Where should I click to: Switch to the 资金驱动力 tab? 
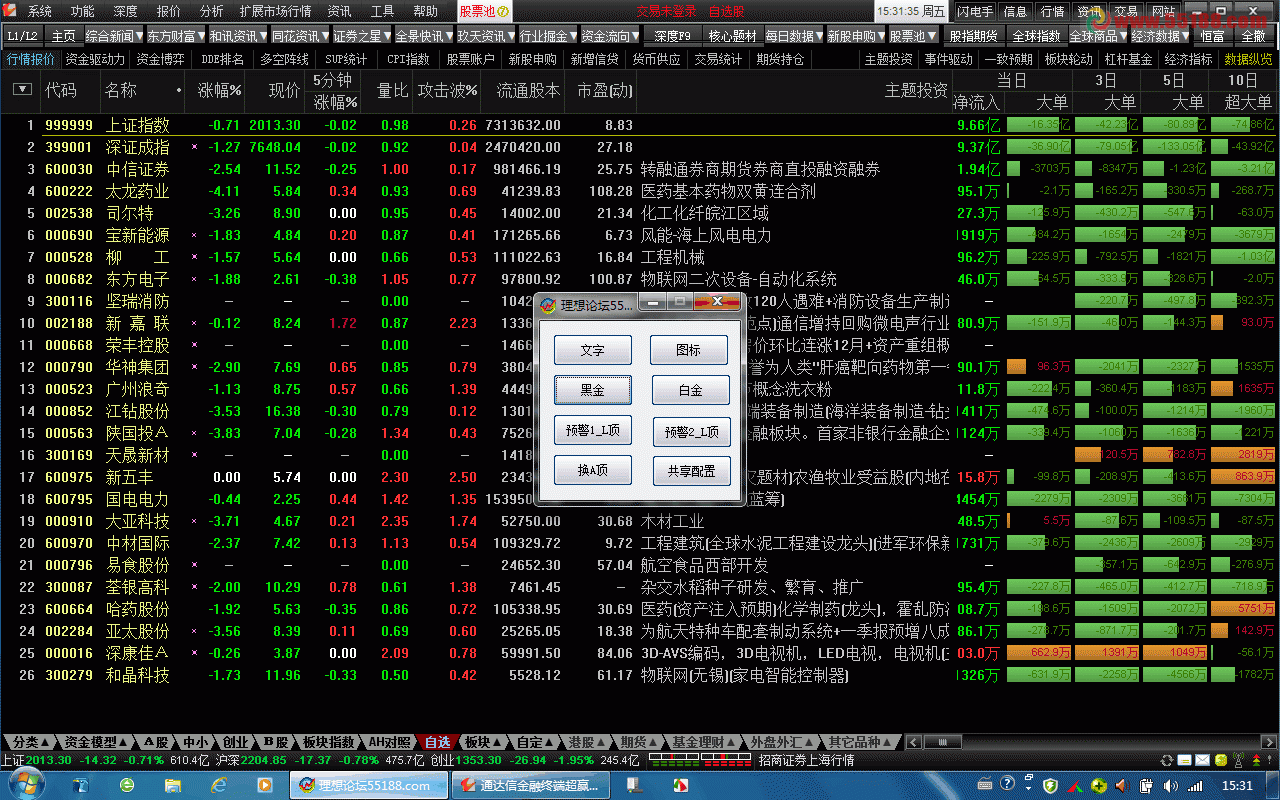coord(95,59)
